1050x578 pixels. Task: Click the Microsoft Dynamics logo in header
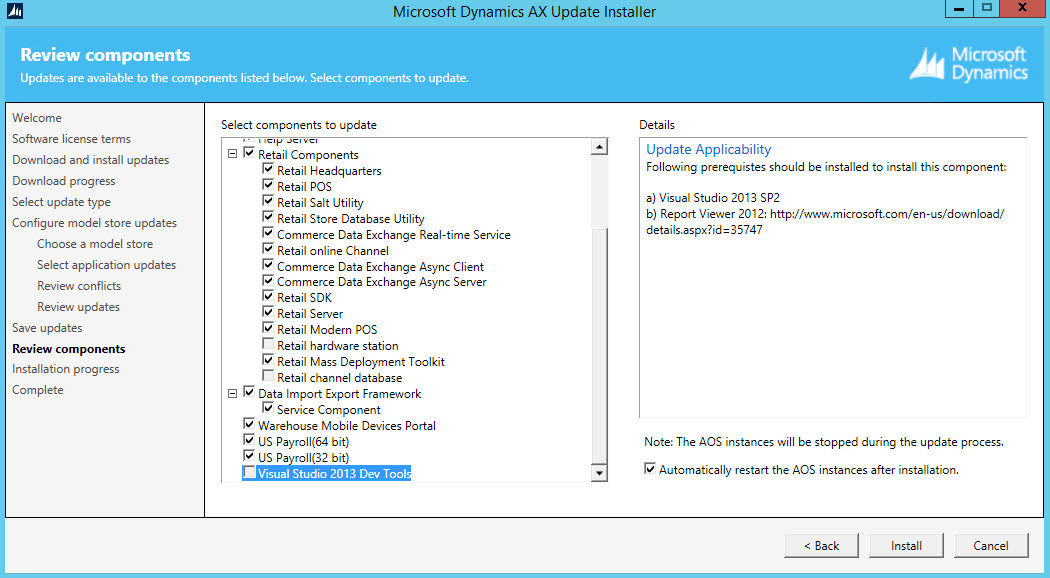pyautogui.click(x=968, y=63)
